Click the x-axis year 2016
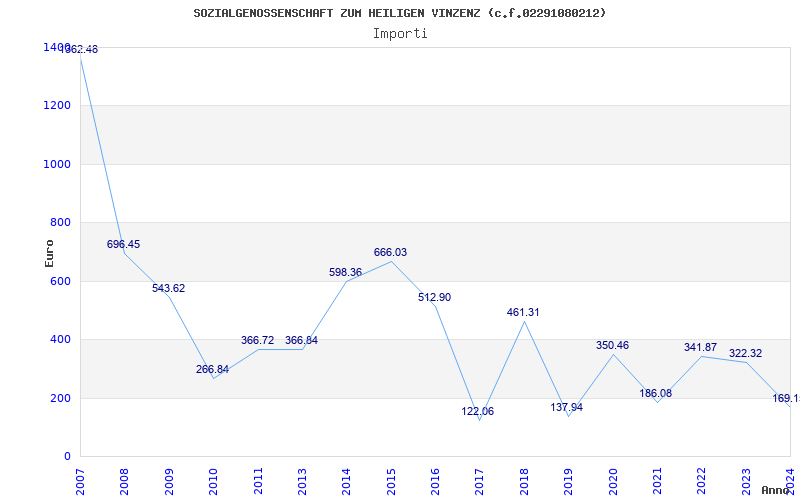The width and height of the screenshot is (800, 500). 436,482
